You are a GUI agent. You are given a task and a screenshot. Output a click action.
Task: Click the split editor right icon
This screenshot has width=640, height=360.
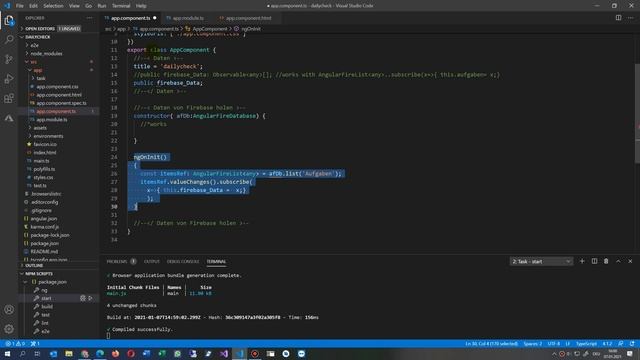pyautogui.click(x=618, y=18)
